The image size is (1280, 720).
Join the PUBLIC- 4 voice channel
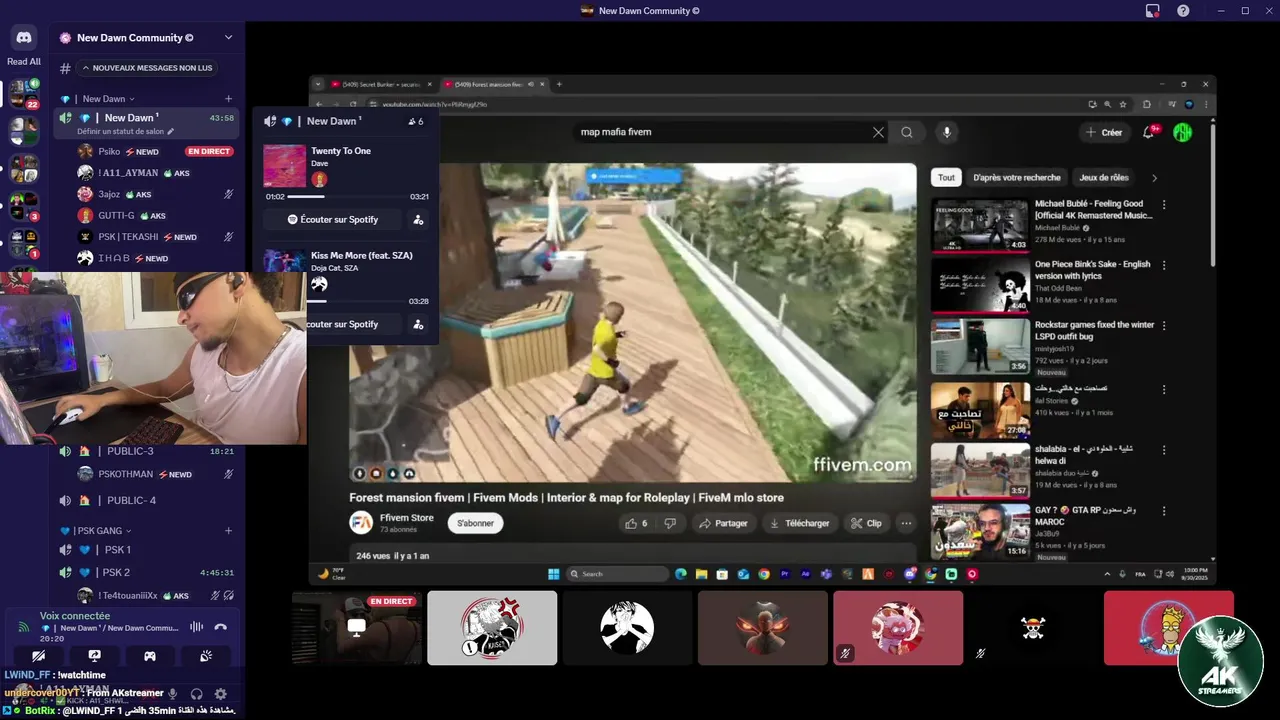coord(148,500)
